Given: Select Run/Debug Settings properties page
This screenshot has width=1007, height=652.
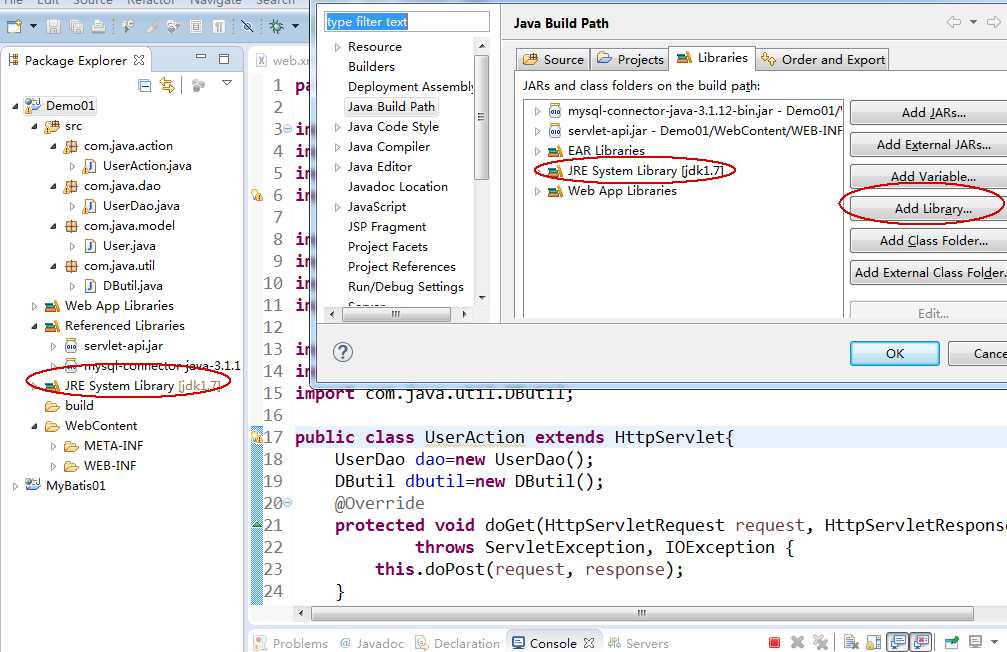Looking at the screenshot, I should tap(405, 286).
